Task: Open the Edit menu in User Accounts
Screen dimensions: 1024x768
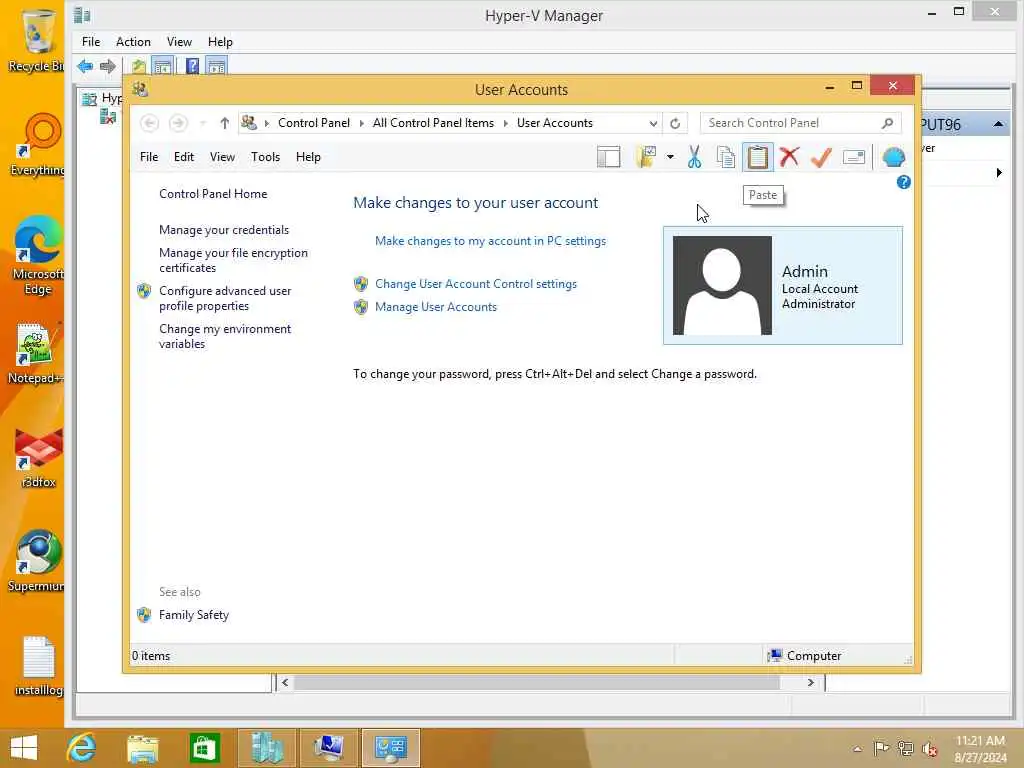Action: [x=184, y=157]
